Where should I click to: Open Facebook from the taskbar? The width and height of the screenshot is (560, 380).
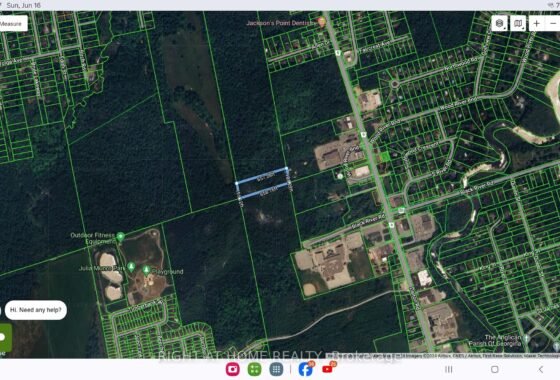point(306,369)
